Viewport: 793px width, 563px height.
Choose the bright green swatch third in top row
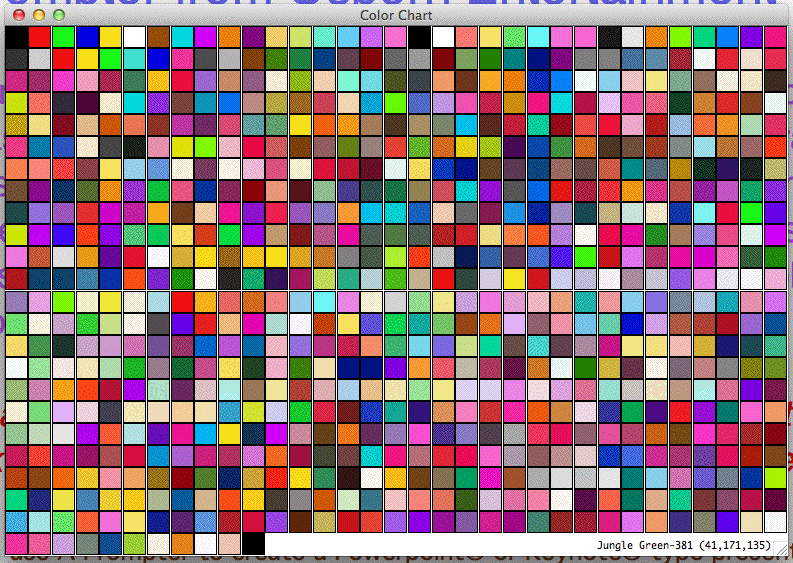(64, 36)
